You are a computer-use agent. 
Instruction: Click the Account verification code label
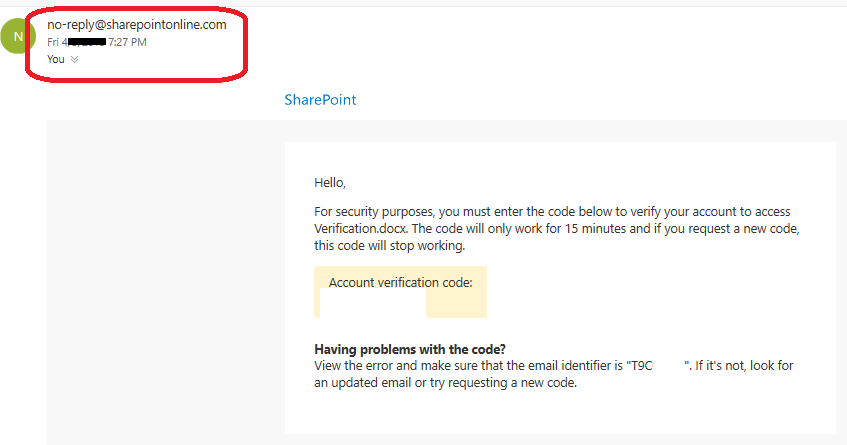tap(400, 282)
